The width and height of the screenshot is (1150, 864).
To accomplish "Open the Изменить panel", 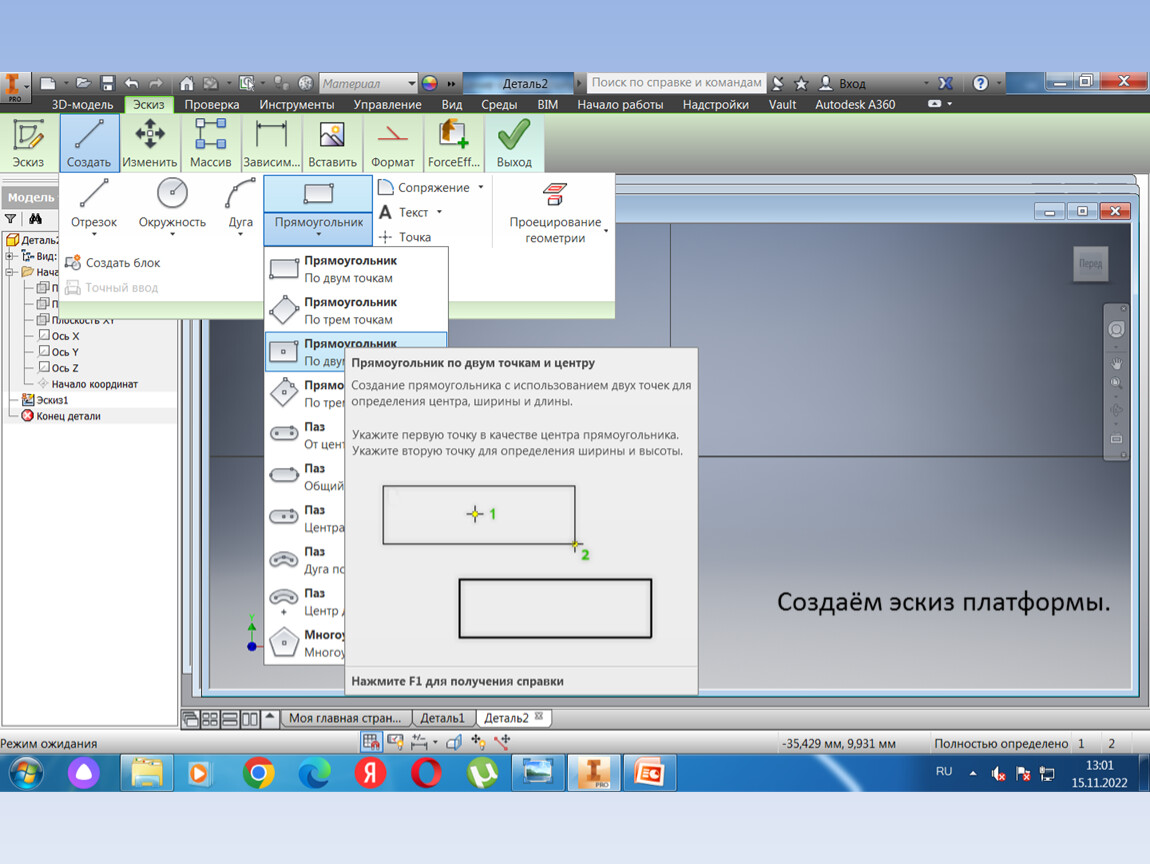I will point(150,144).
